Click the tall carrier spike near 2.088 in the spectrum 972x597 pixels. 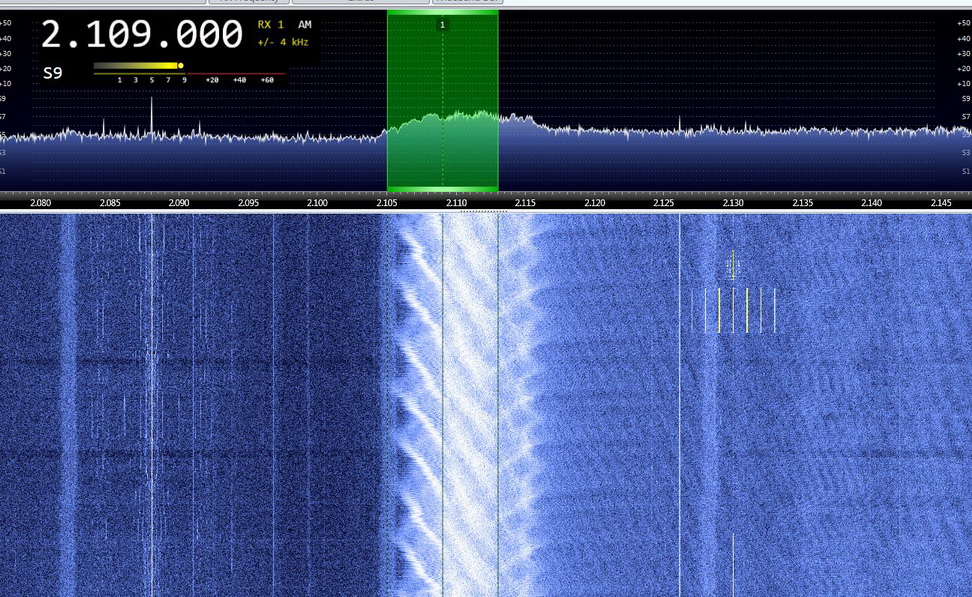pyautogui.click(x=151, y=118)
